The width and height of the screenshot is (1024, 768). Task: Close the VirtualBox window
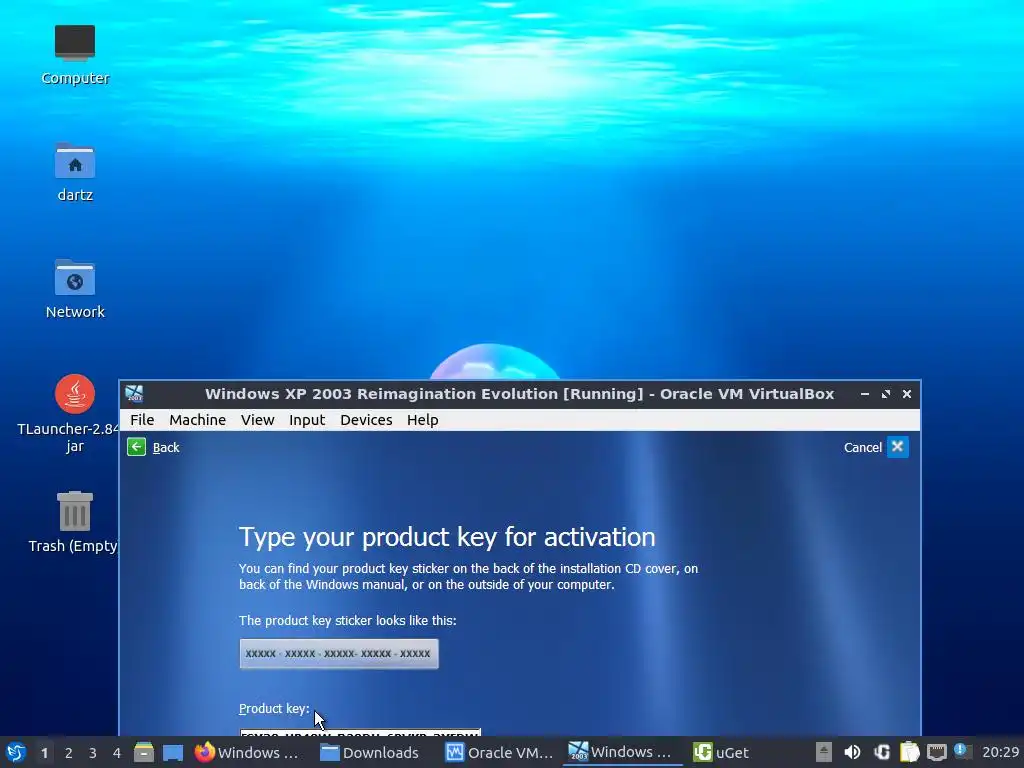click(906, 394)
